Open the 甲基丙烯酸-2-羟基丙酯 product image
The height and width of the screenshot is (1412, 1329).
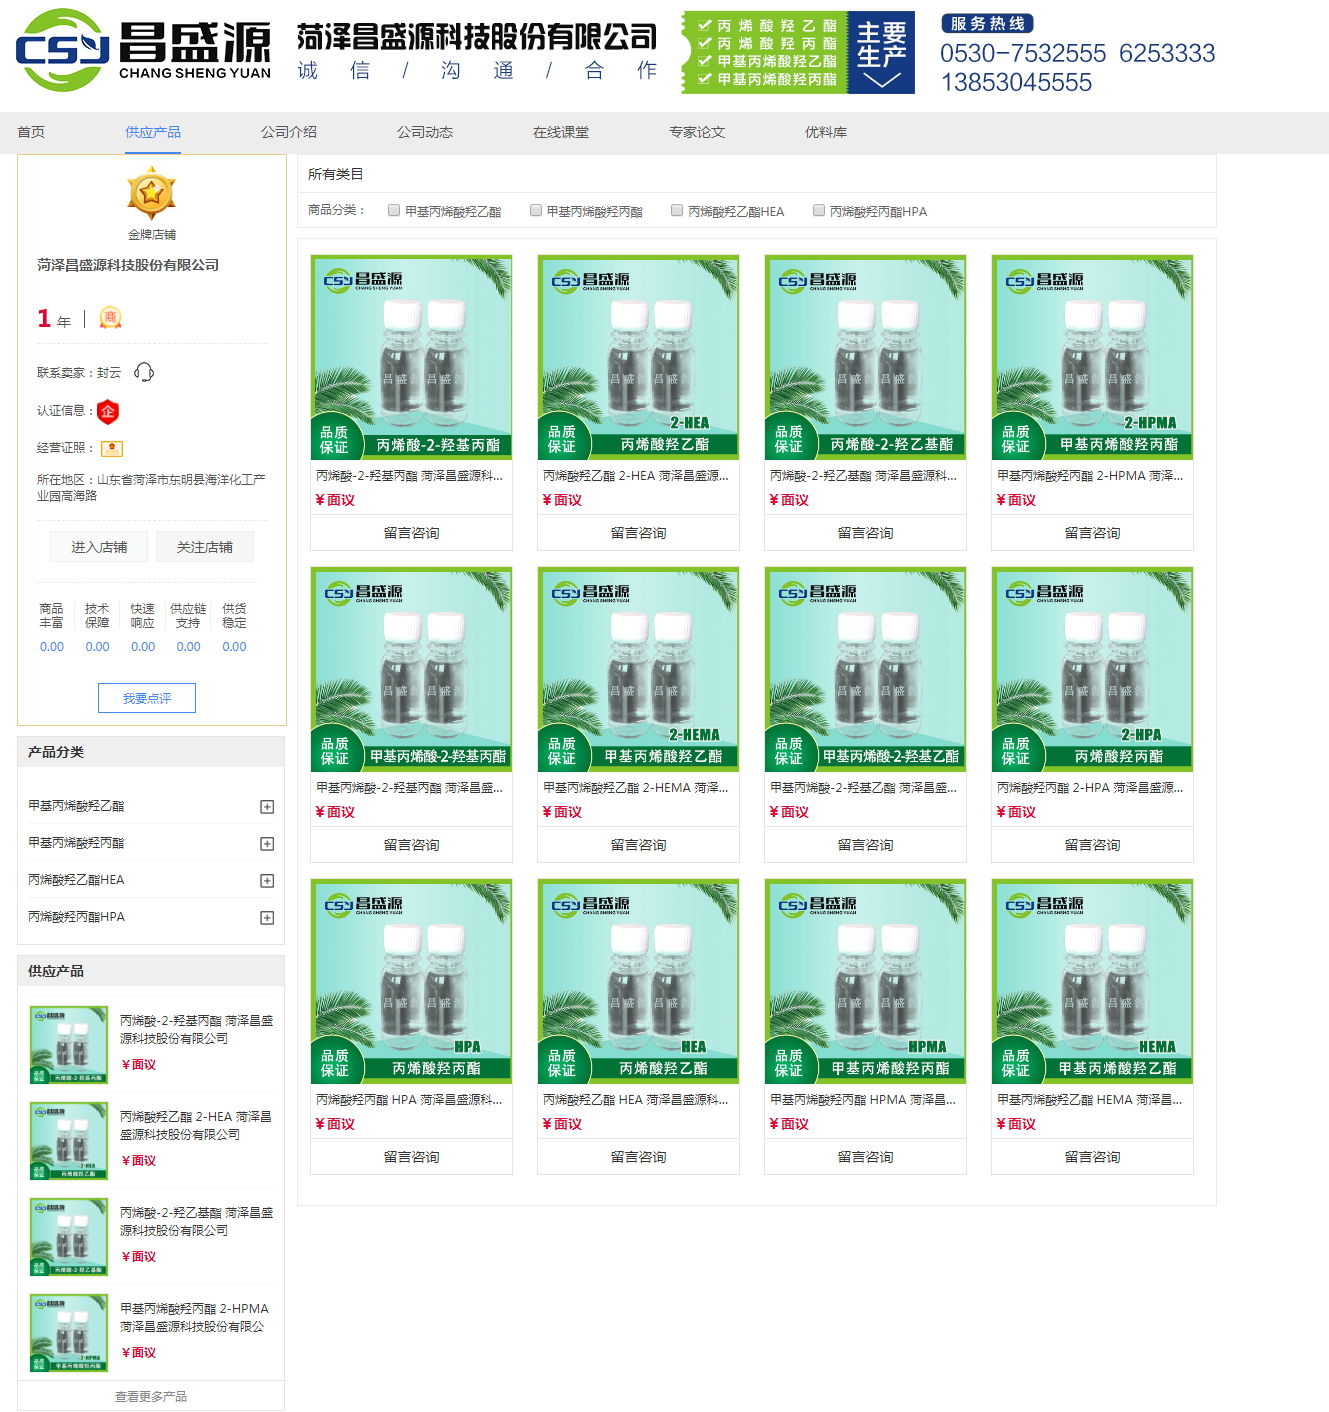point(412,669)
